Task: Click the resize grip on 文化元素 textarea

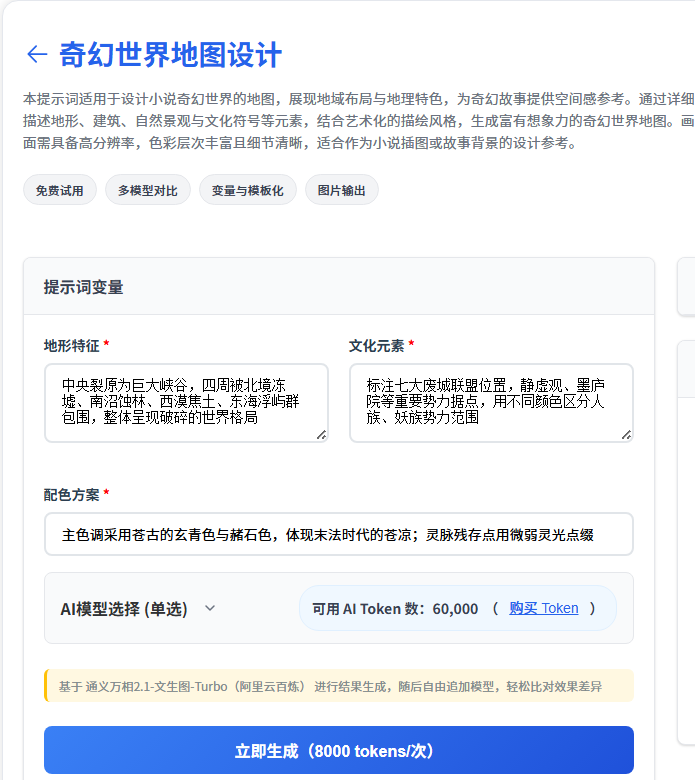Action: [x=626, y=434]
